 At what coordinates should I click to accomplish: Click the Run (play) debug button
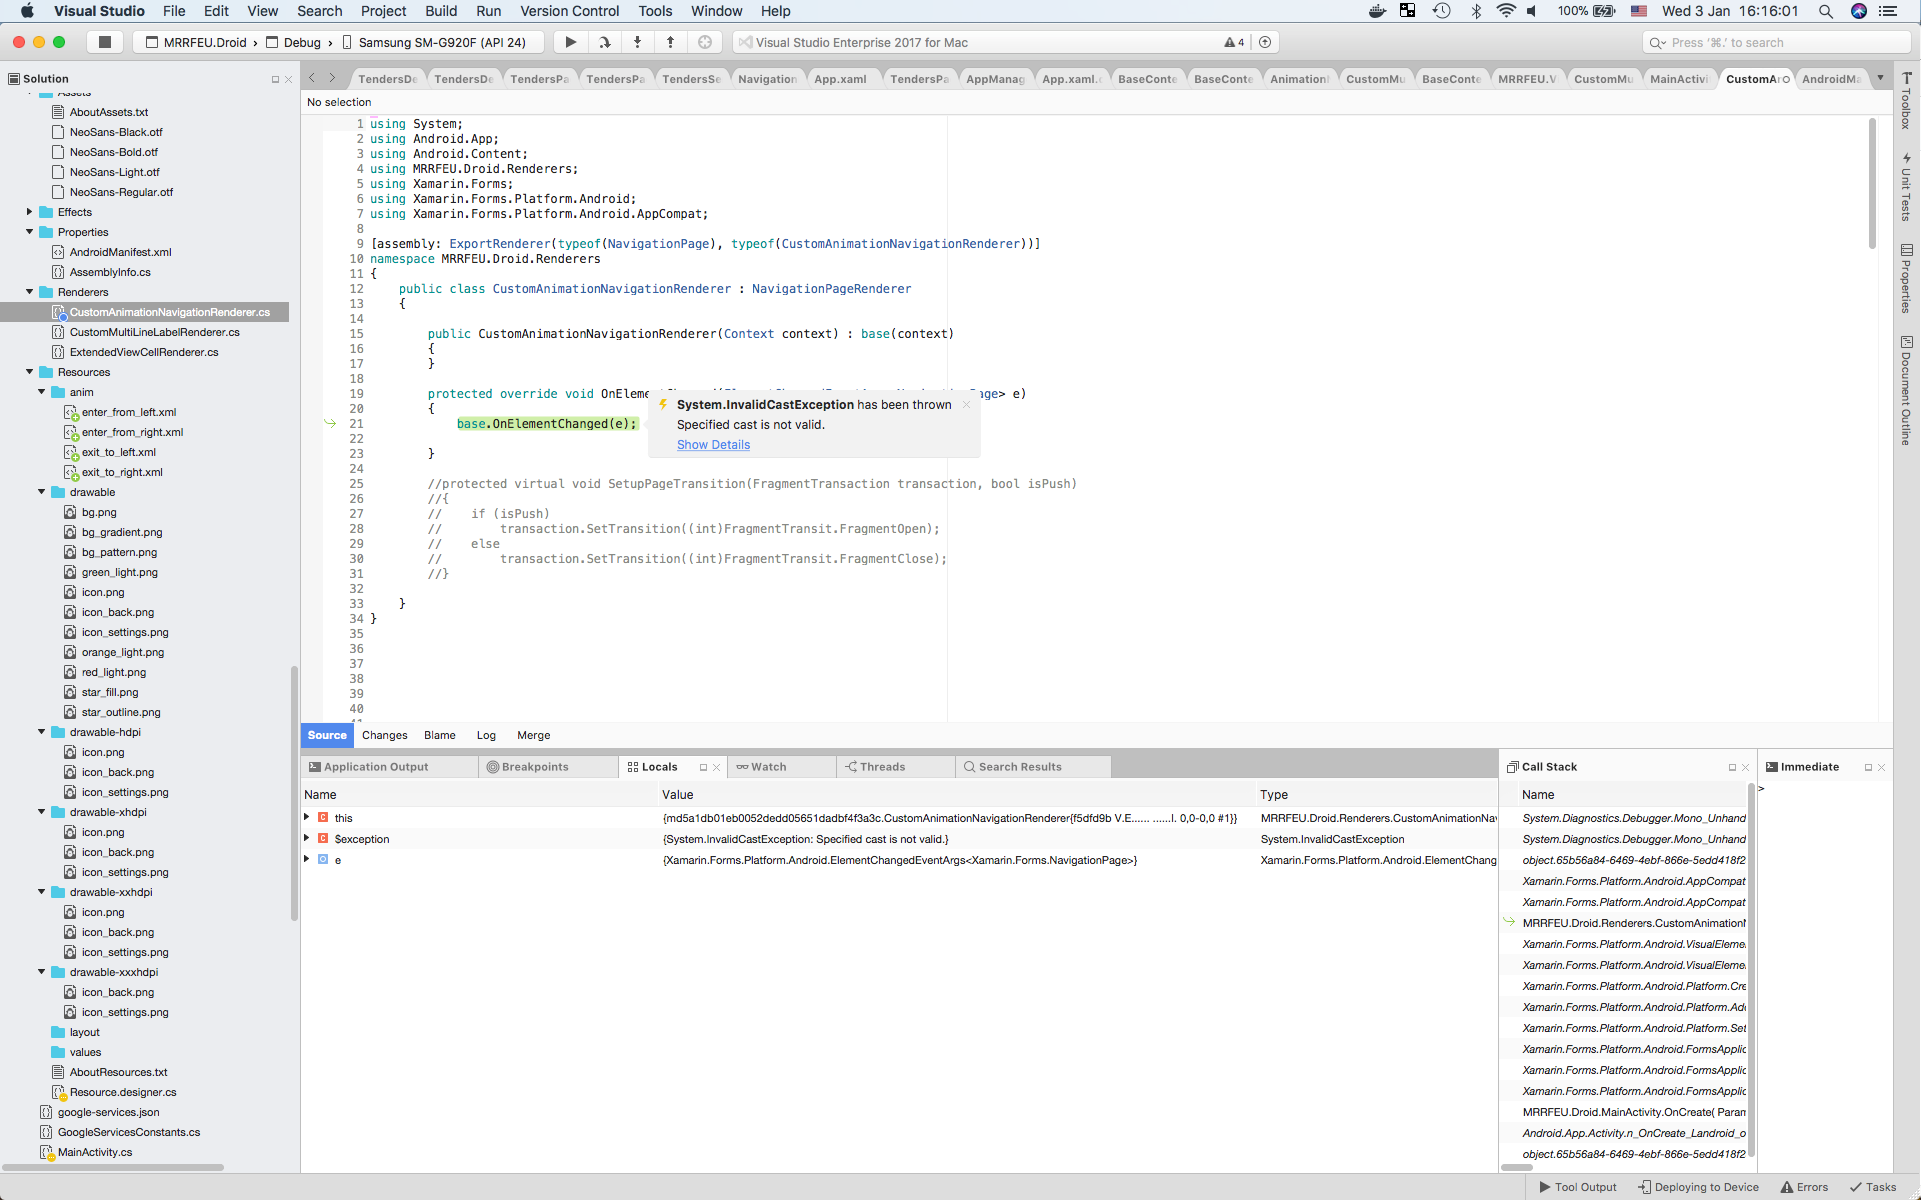569,42
